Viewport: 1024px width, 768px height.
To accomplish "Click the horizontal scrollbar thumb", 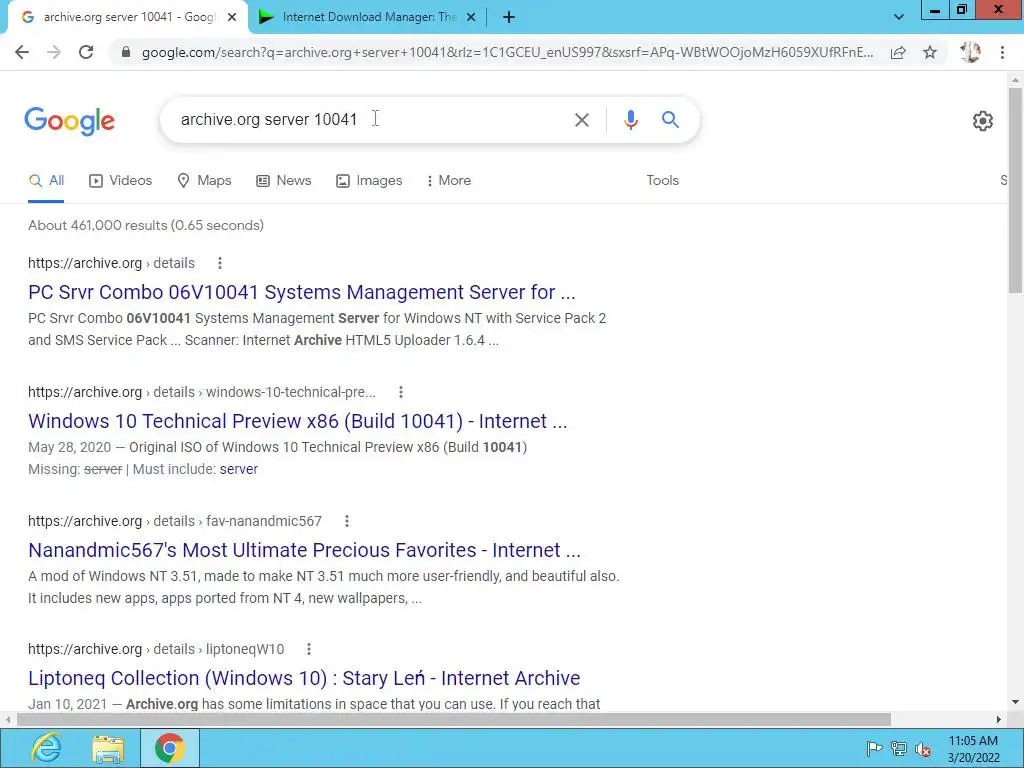I will [454, 719].
